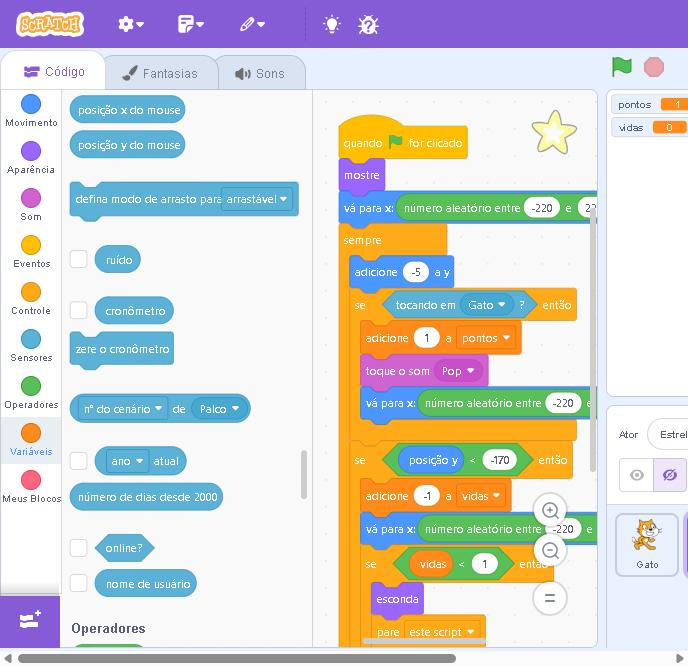
Task: Click the Scratch logo
Action: point(50,24)
